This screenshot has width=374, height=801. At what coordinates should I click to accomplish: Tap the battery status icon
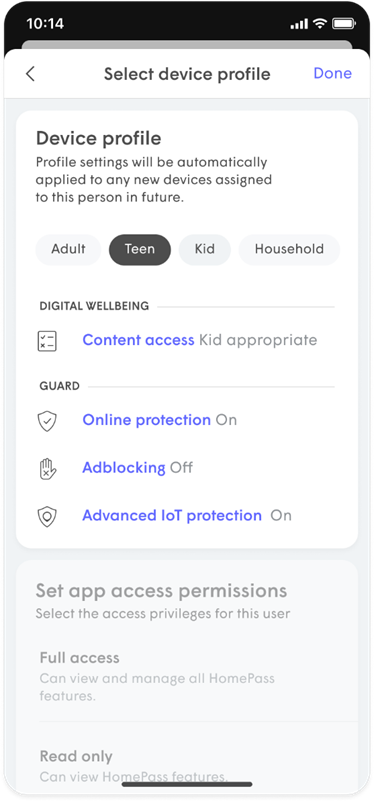tap(343, 23)
